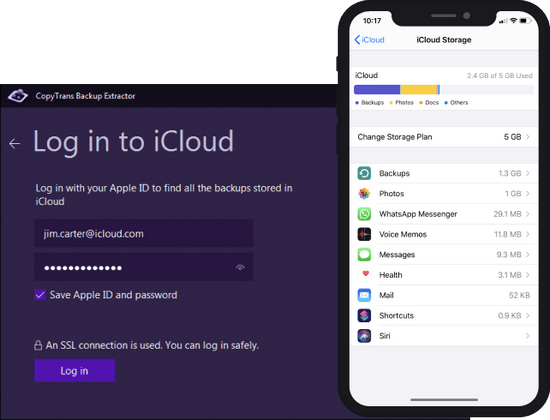Tap the iCloud Storage title on phone
The width and height of the screenshot is (550, 420).
point(444,40)
